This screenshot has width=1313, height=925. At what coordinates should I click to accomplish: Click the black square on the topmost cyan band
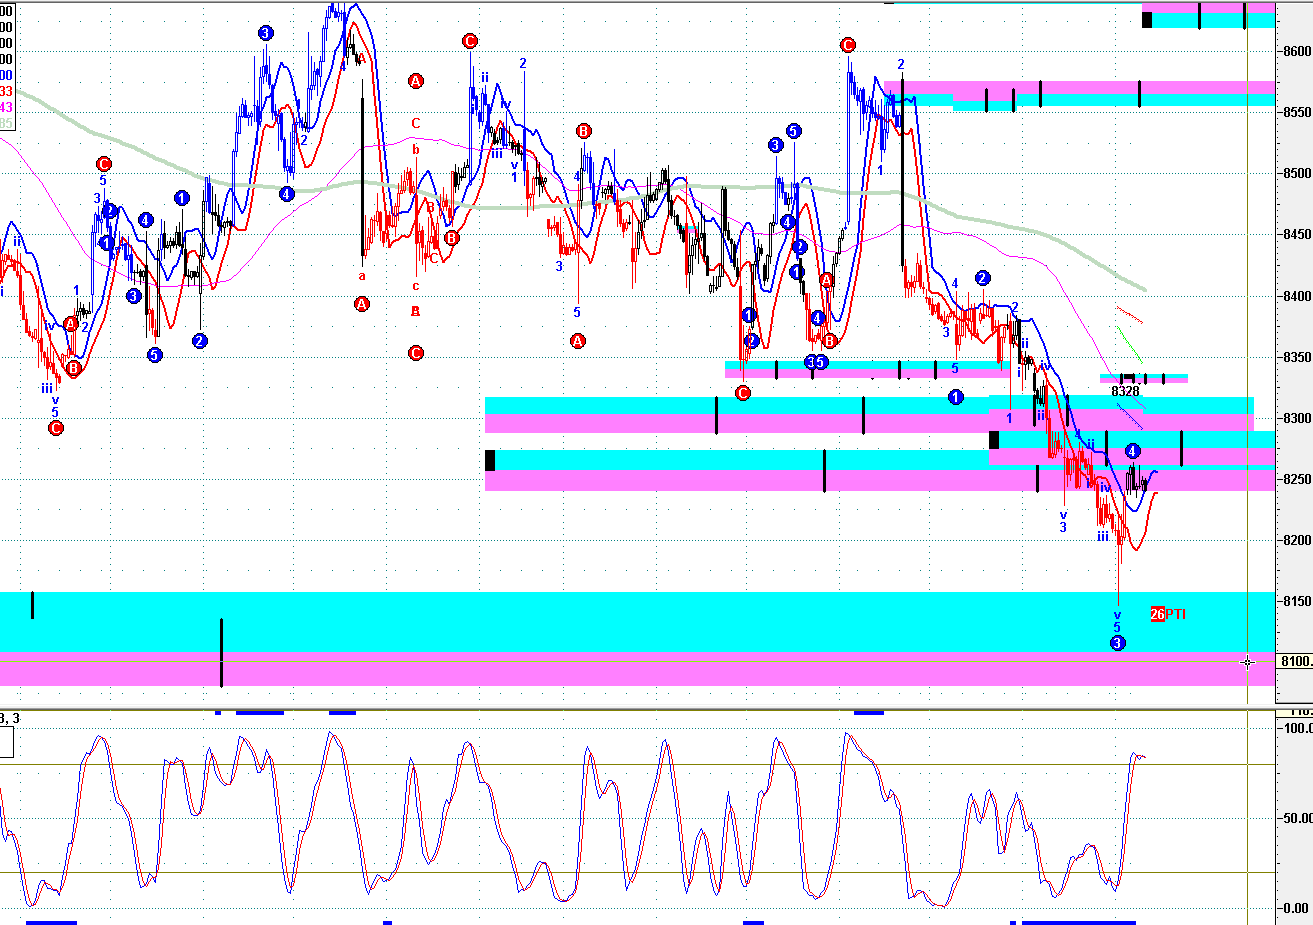(1147, 19)
